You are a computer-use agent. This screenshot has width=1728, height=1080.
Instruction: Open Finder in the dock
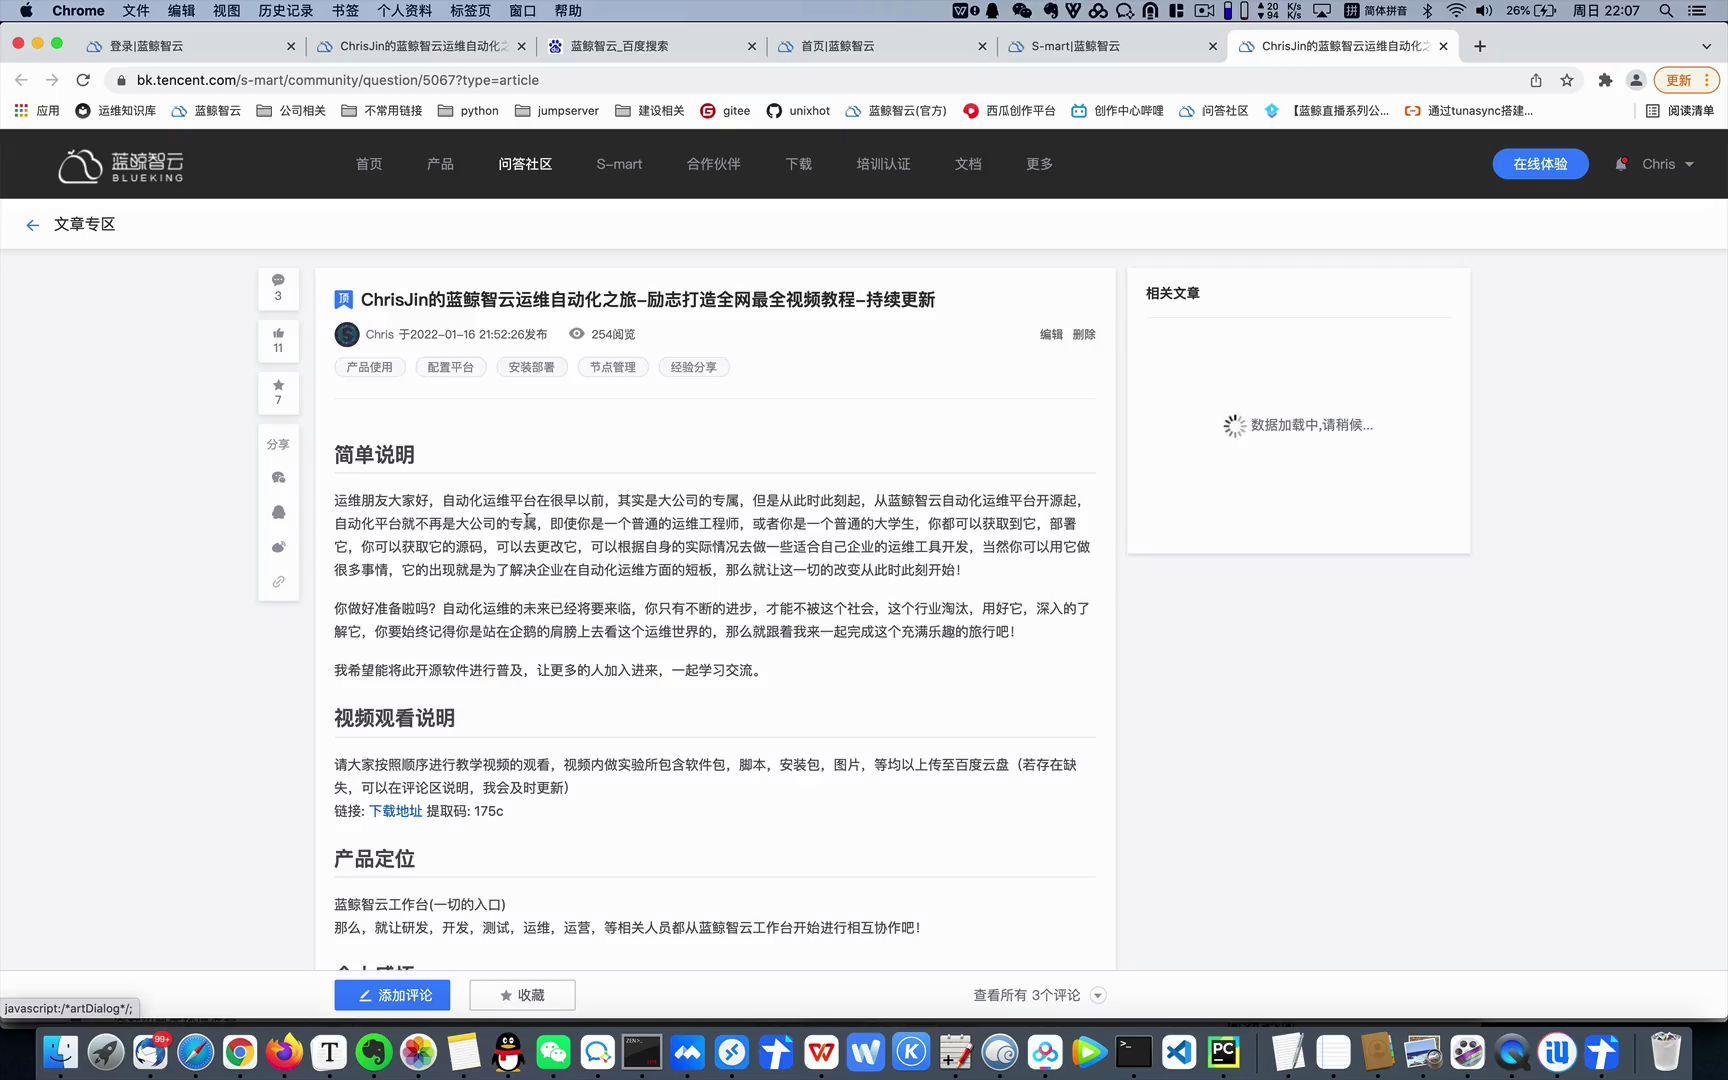tap(61, 1052)
